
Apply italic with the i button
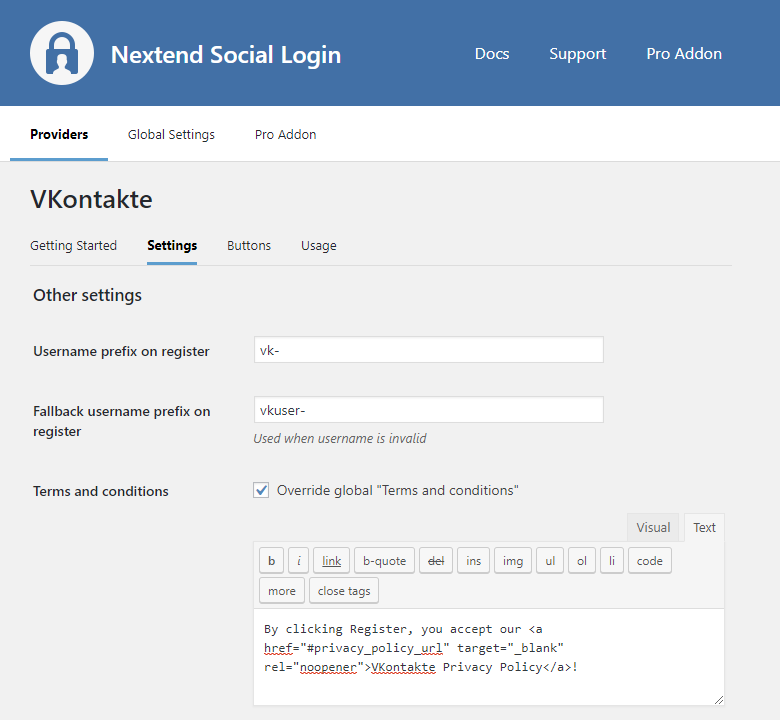click(299, 561)
